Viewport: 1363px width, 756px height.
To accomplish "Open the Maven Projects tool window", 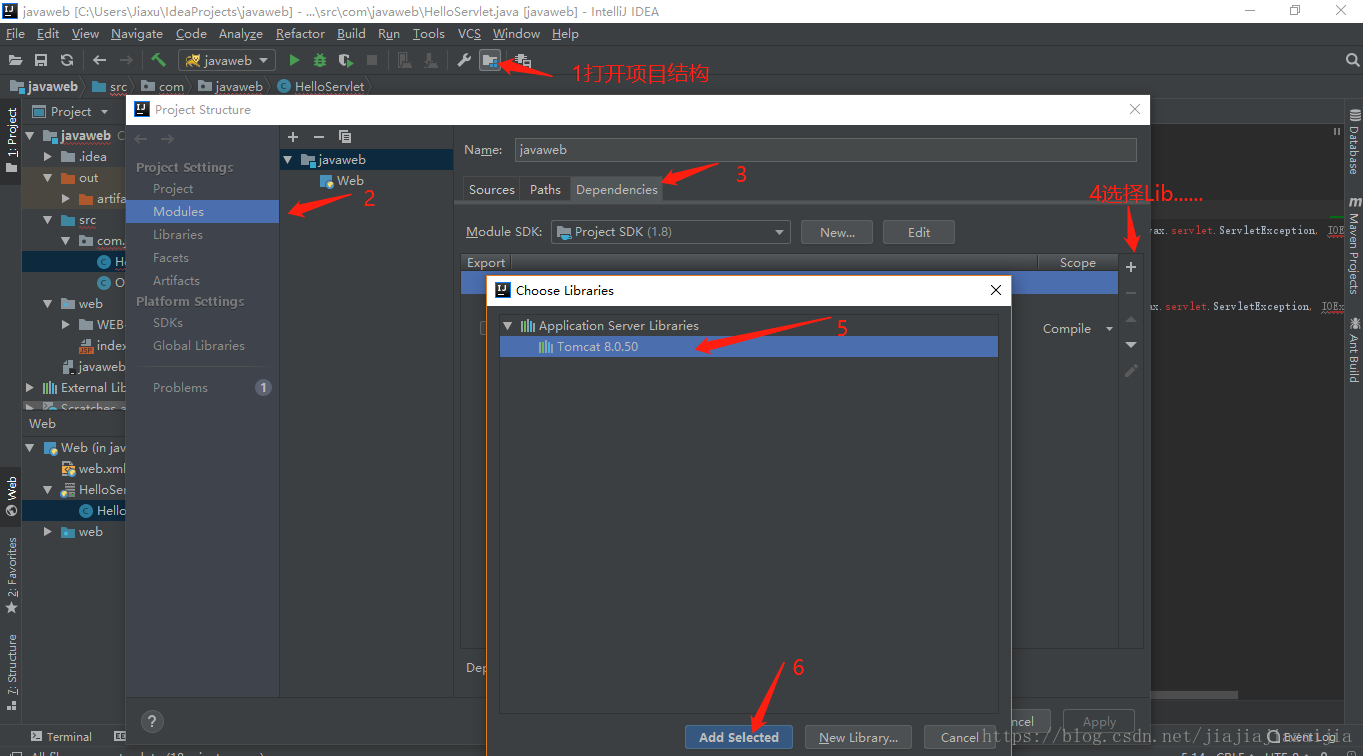I will [1354, 245].
